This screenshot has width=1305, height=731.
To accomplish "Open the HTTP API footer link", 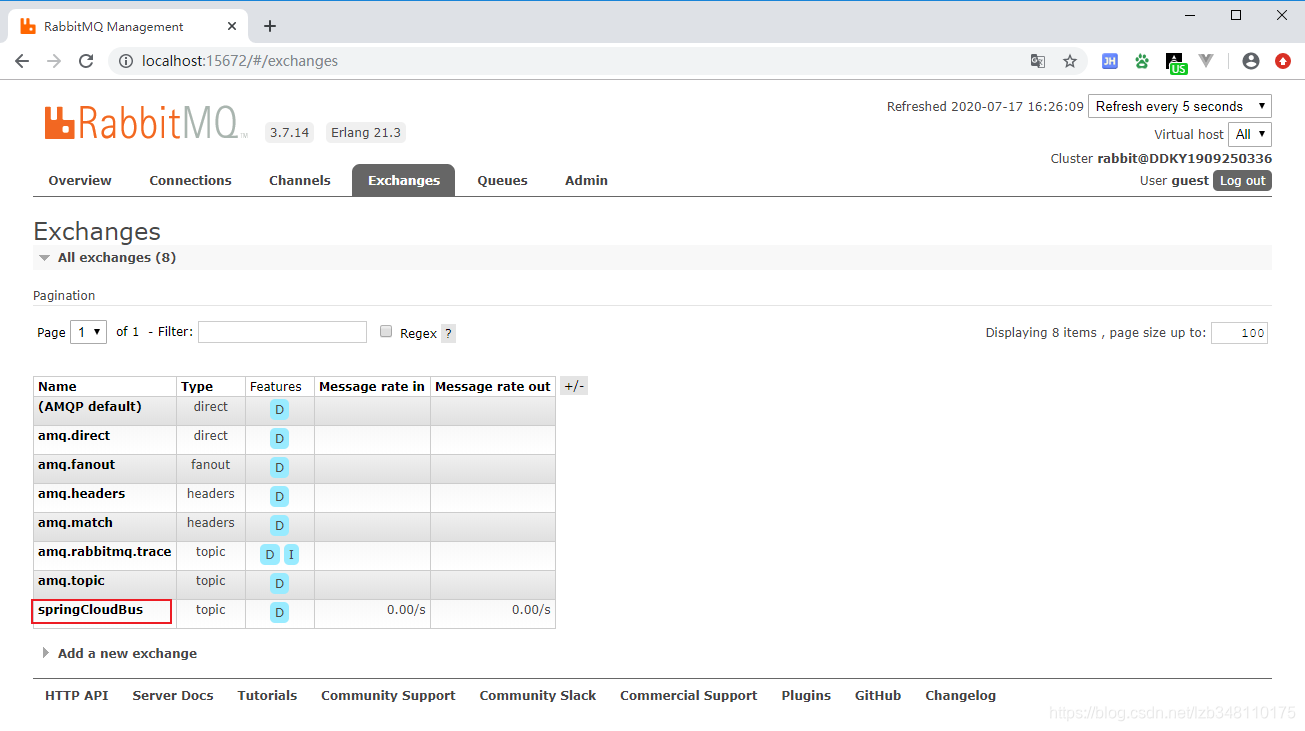I will (x=76, y=695).
